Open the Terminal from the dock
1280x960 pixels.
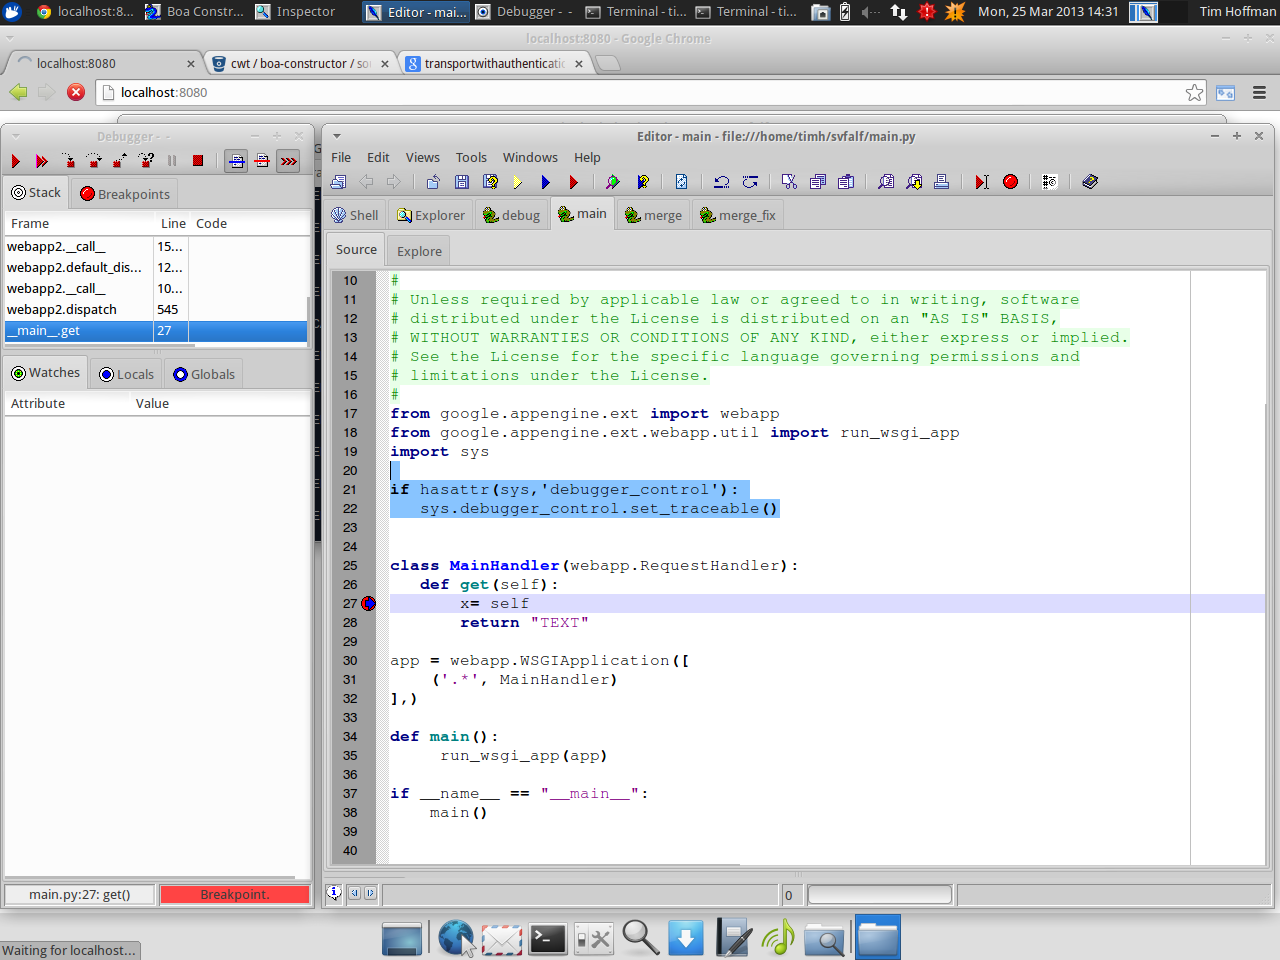click(x=548, y=938)
